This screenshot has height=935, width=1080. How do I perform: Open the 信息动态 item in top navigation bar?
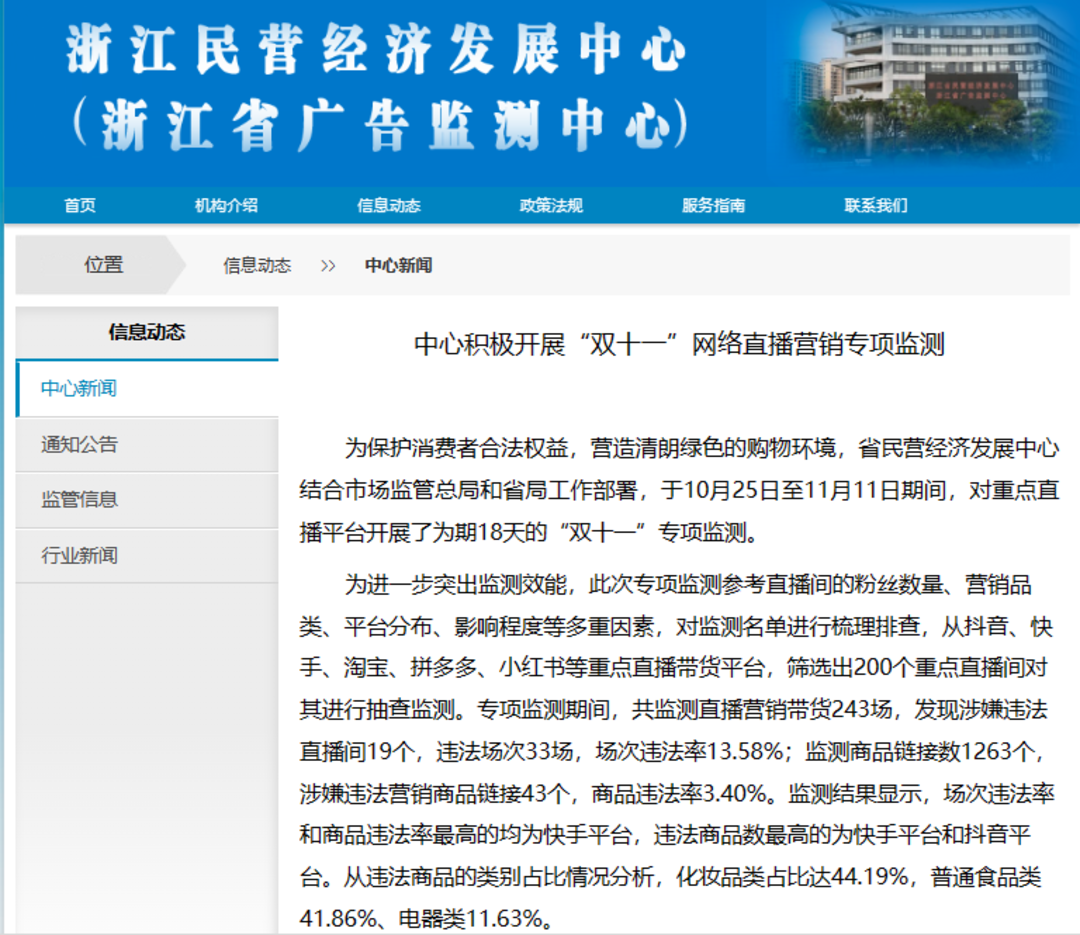coord(388,205)
